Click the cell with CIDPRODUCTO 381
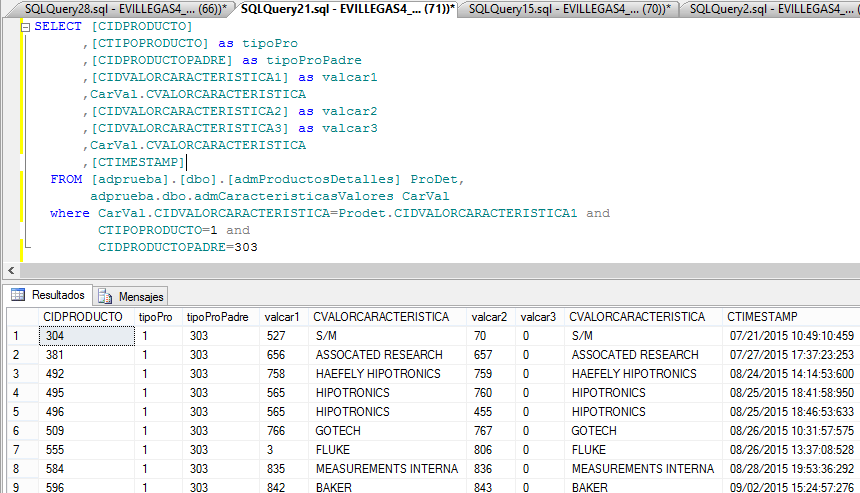 coord(87,355)
